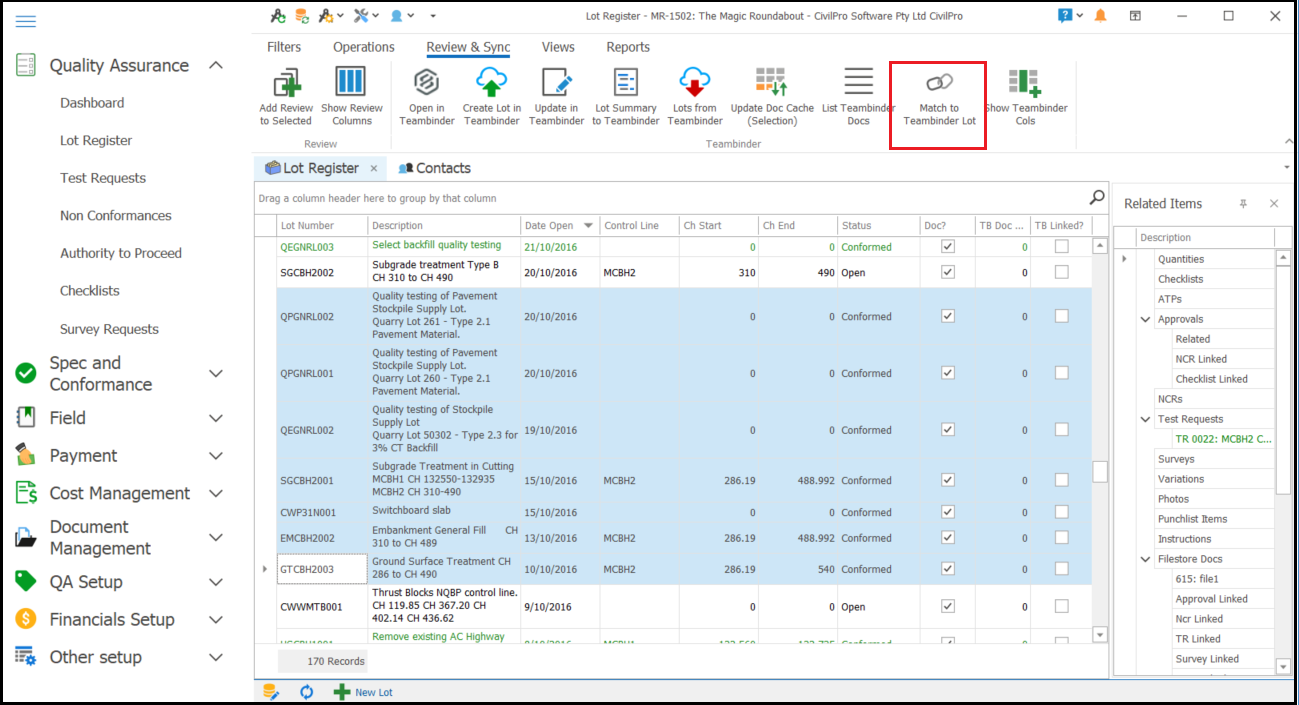Click the Lot Summary to Teambinder icon
Viewport: 1299px width, 705px height.
point(626,81)
